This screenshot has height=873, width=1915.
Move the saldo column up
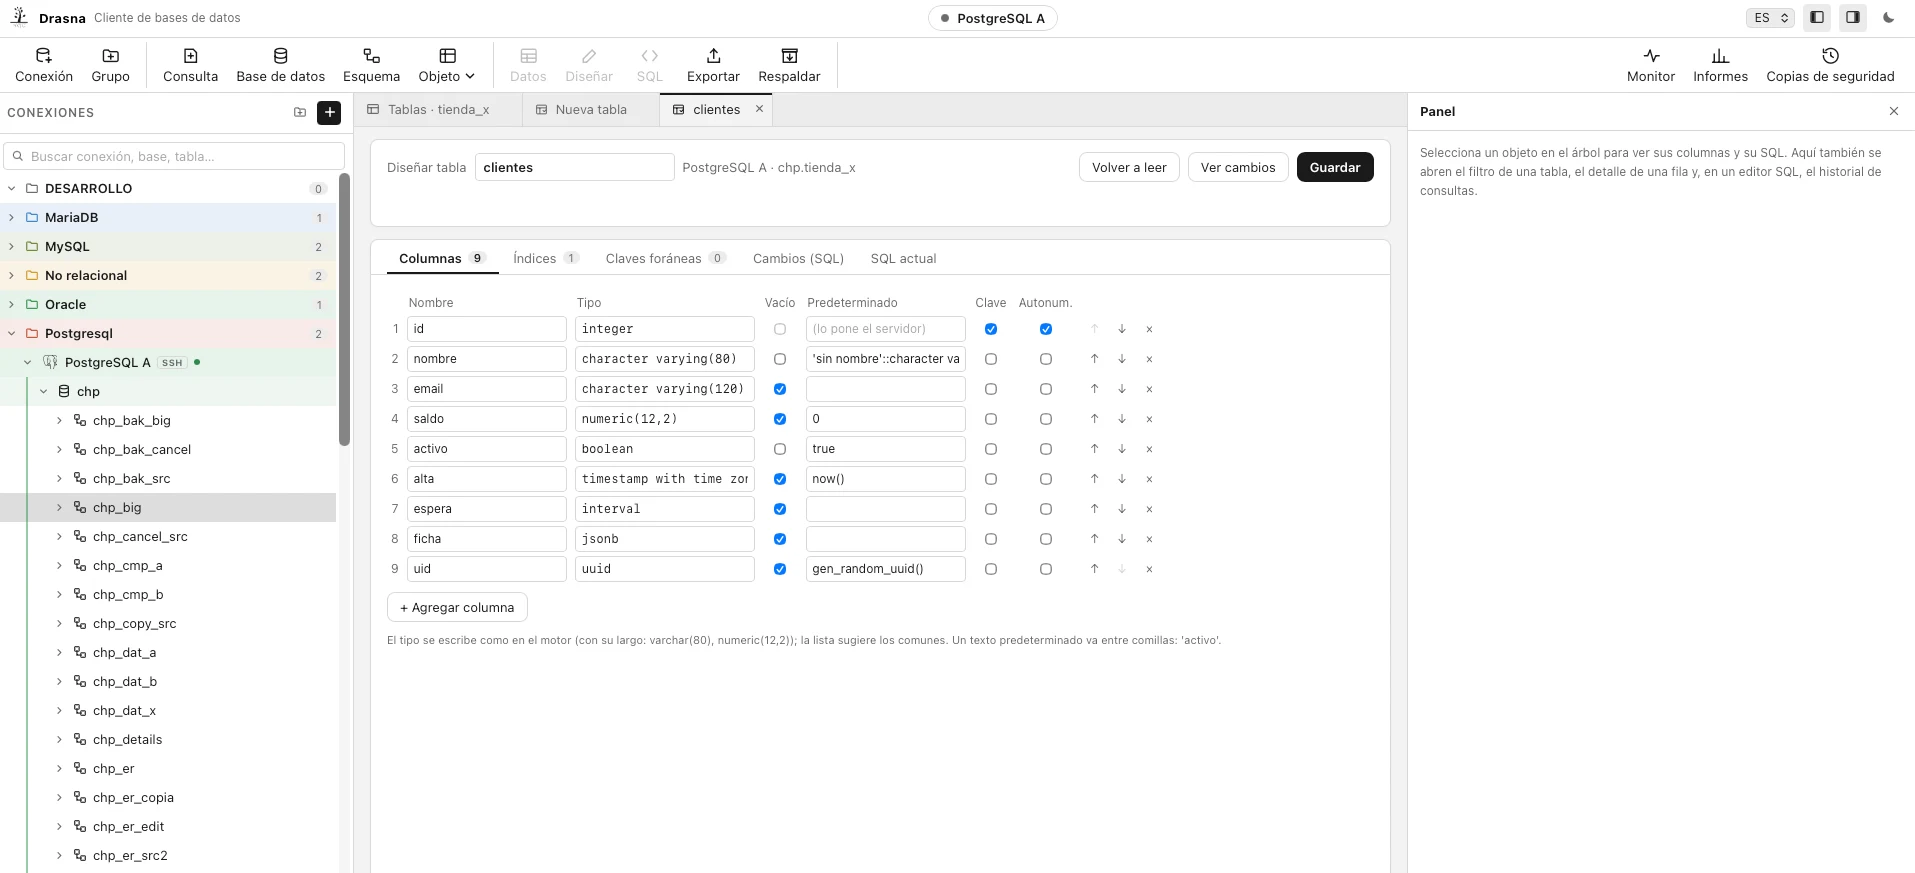[x=1095, y=419]
